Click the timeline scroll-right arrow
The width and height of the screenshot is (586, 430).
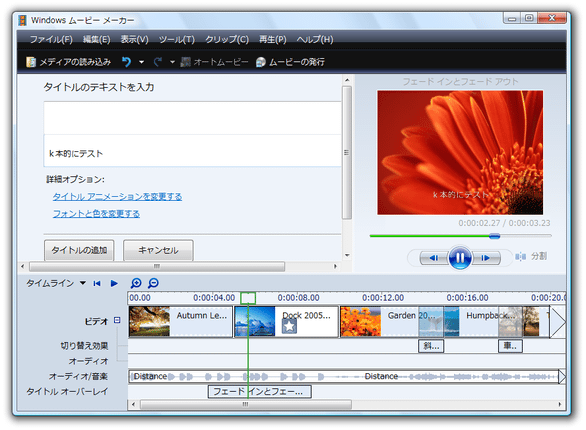coord(559,404)
